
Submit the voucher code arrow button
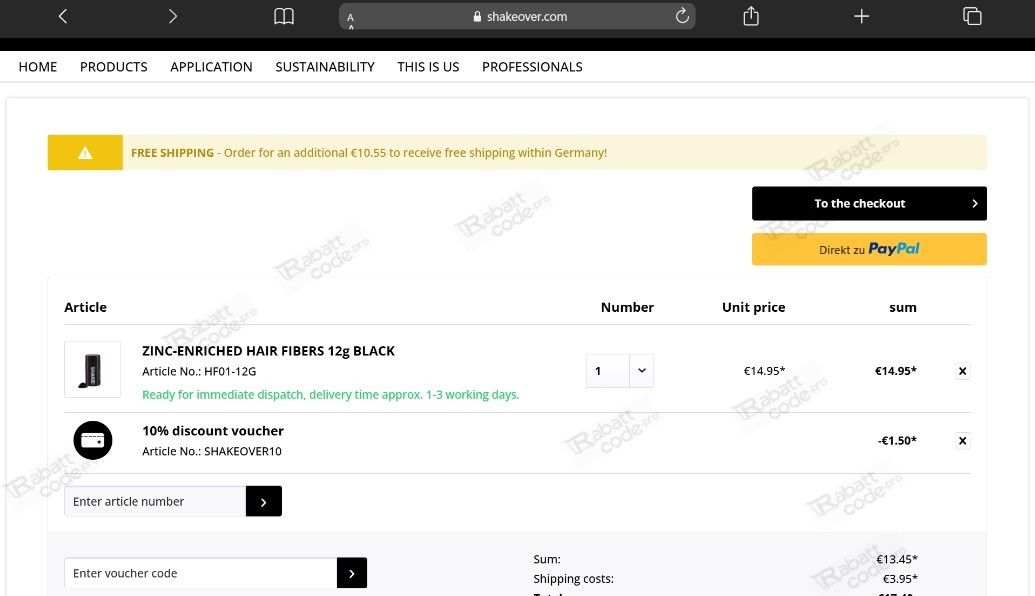pos(352,573)
